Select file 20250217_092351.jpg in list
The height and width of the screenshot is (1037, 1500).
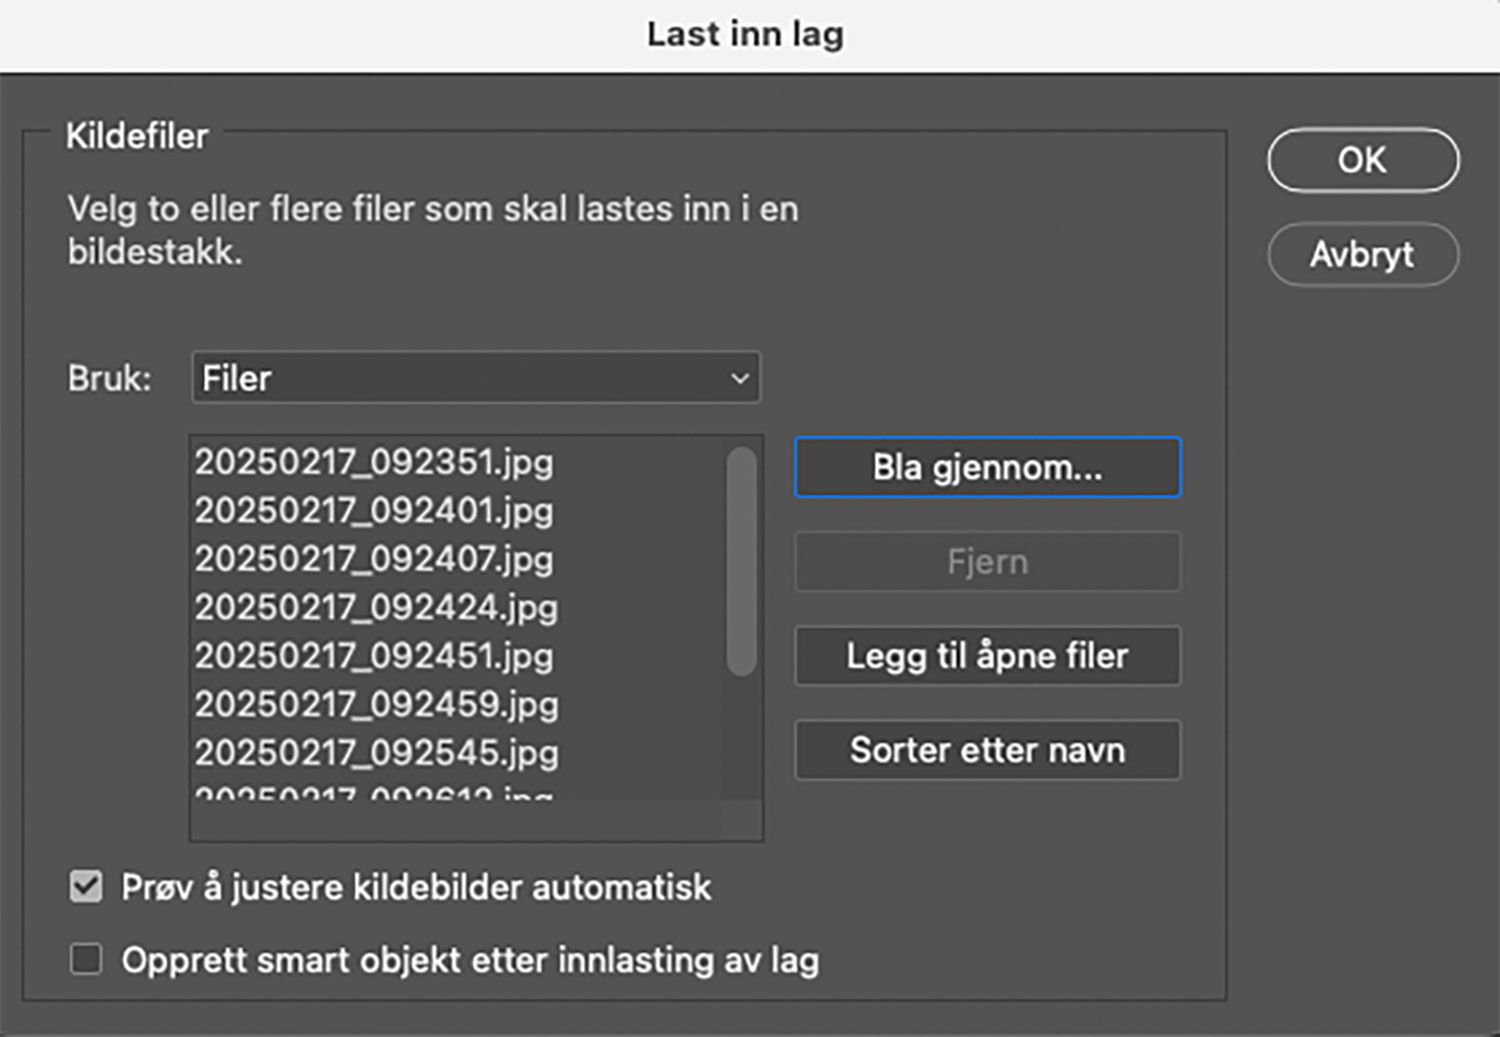[374, 462]
